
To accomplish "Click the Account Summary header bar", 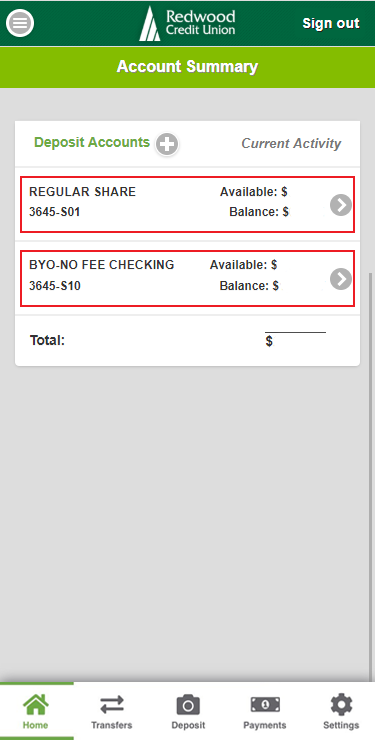I will [187, 67].
